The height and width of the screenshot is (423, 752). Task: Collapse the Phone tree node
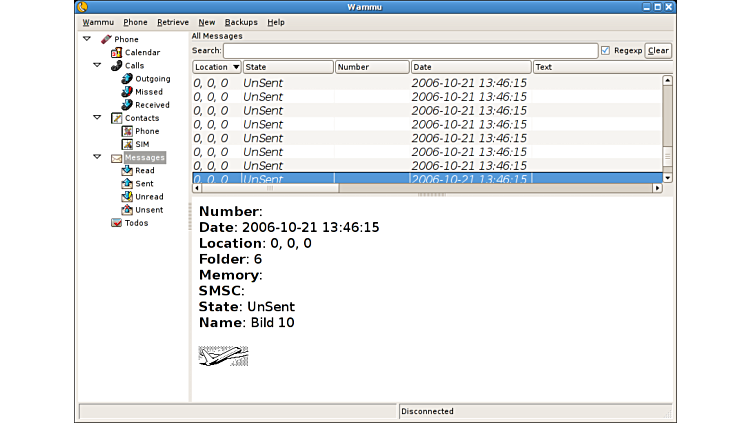click(x=87, y=39)
